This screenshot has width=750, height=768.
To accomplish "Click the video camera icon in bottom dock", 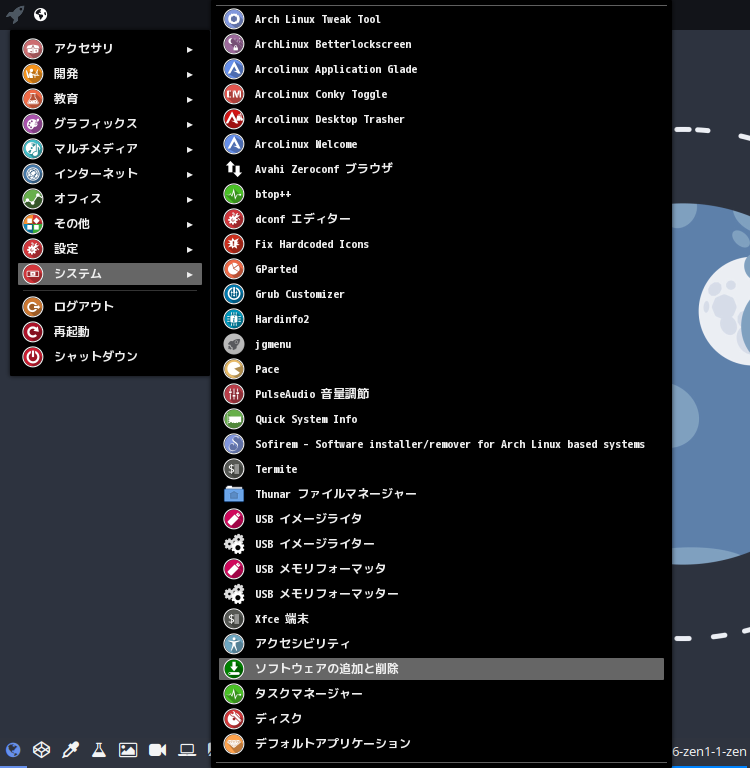I will (158, 750).
